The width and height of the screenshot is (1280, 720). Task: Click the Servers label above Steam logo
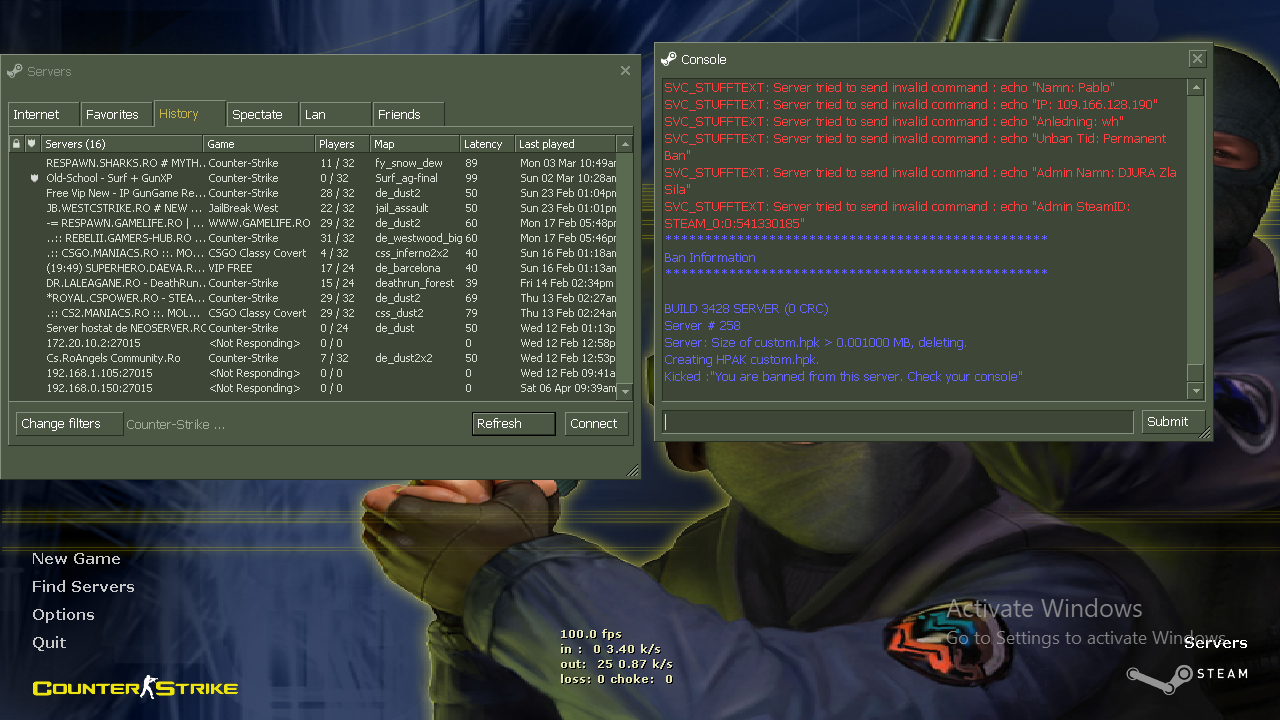point(1216,643)
